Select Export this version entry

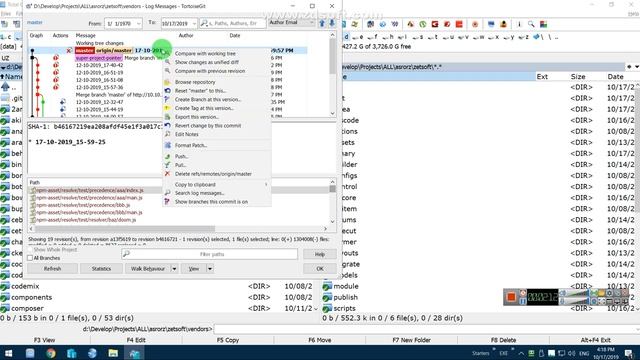[196, 117]
